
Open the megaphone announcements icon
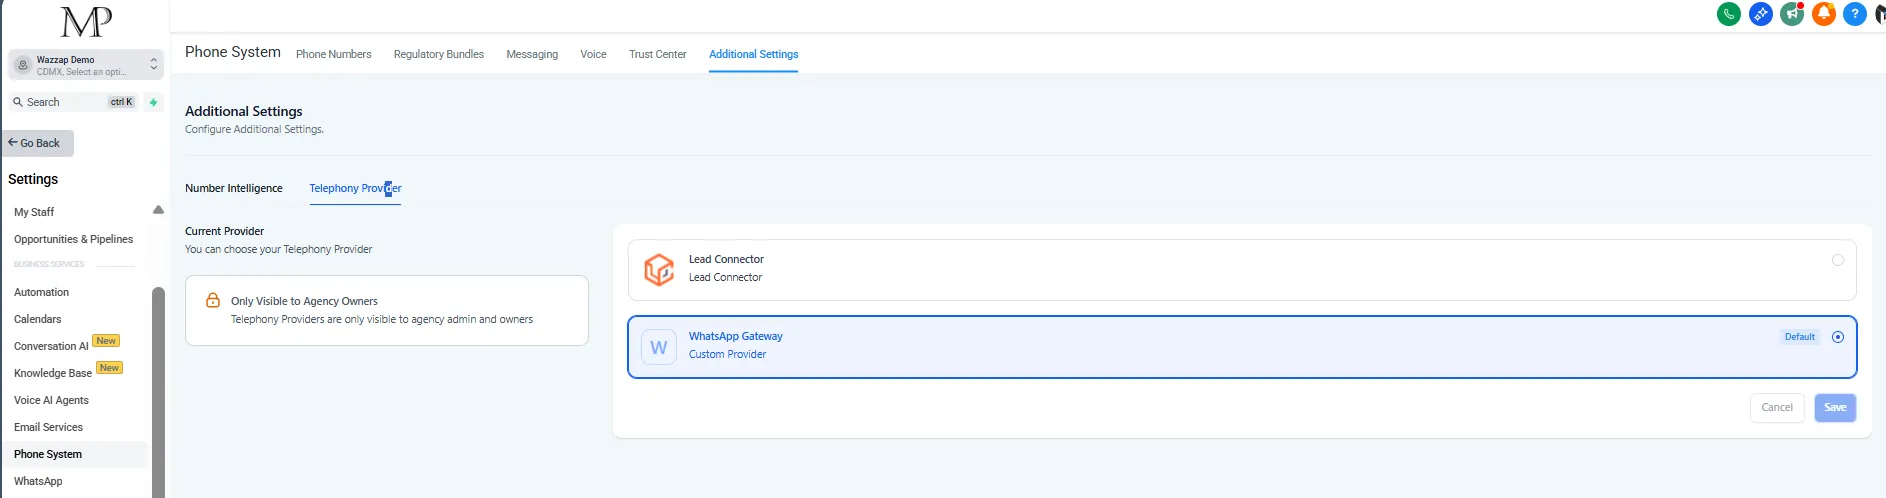(1791, 14)
